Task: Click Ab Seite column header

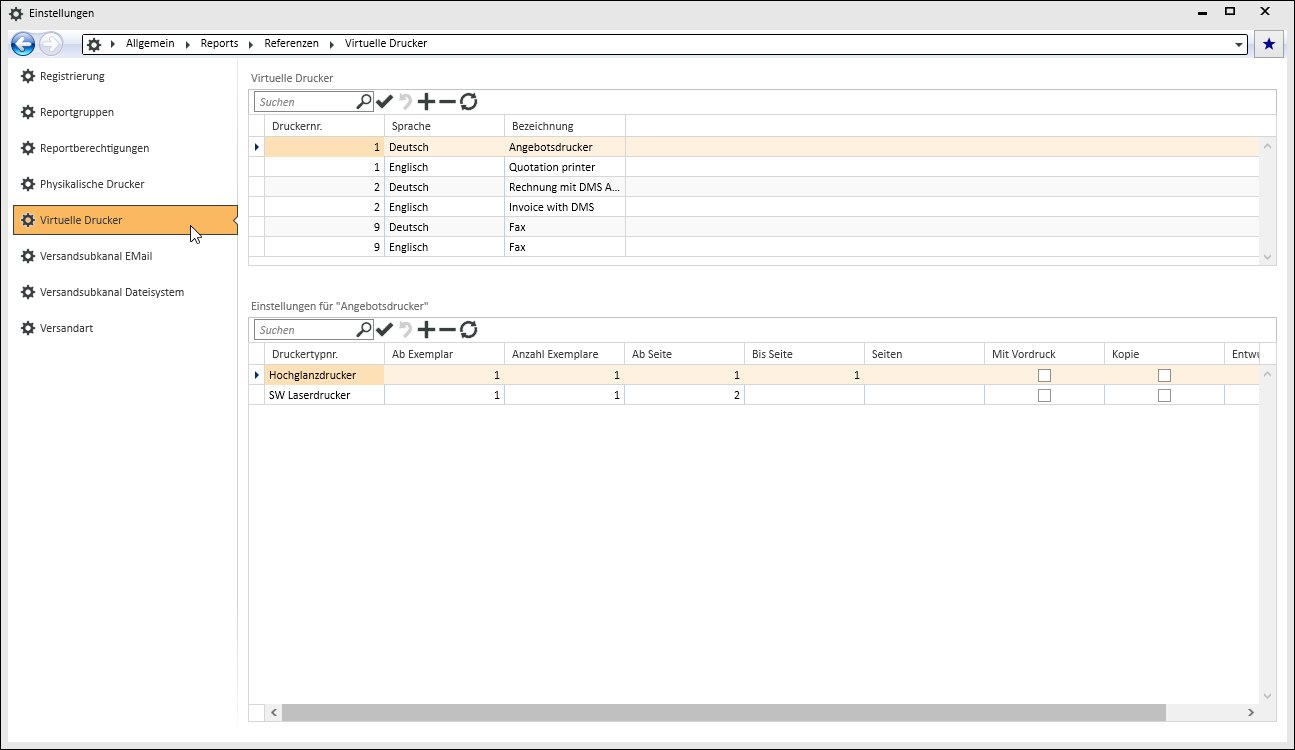Action: pos(685,354)
